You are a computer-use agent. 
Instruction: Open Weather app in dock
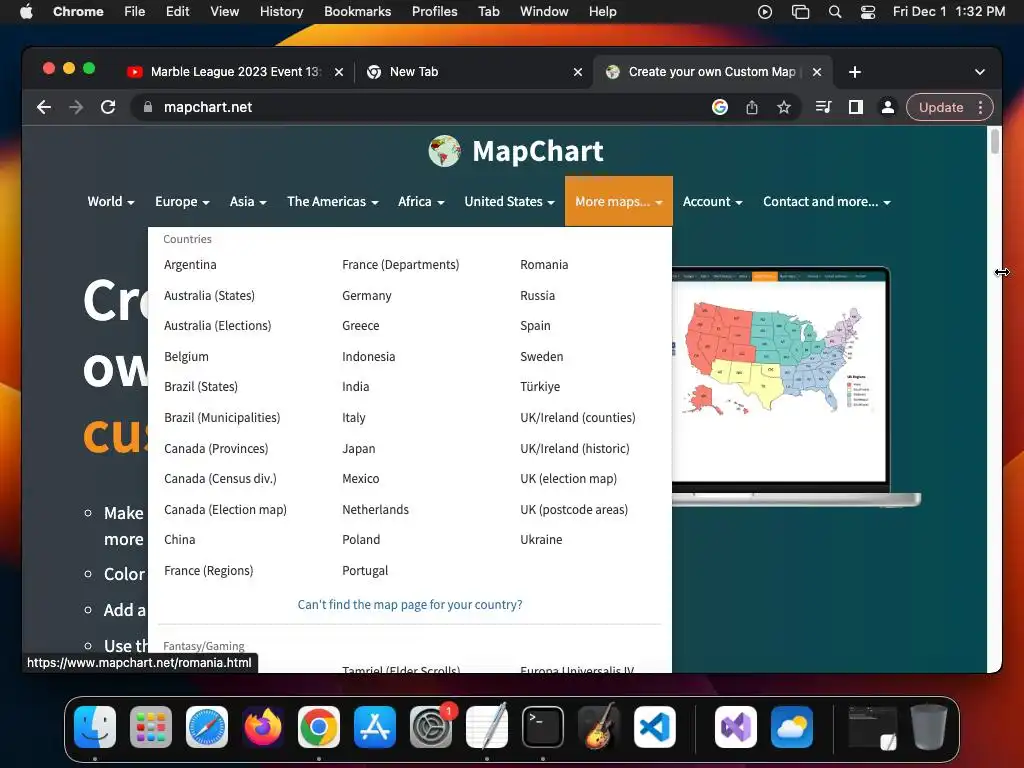[x=792, y=727]
